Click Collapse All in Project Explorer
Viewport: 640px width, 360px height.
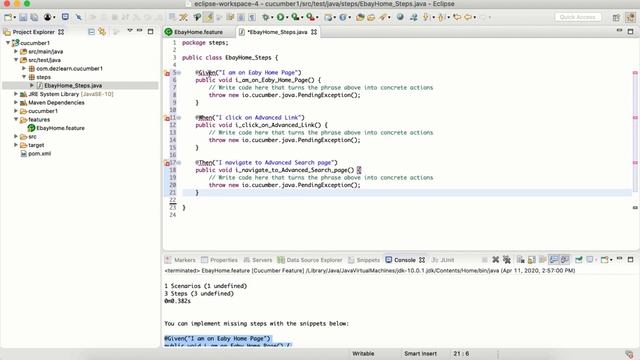pyautogui.click(x=91, y=31)
